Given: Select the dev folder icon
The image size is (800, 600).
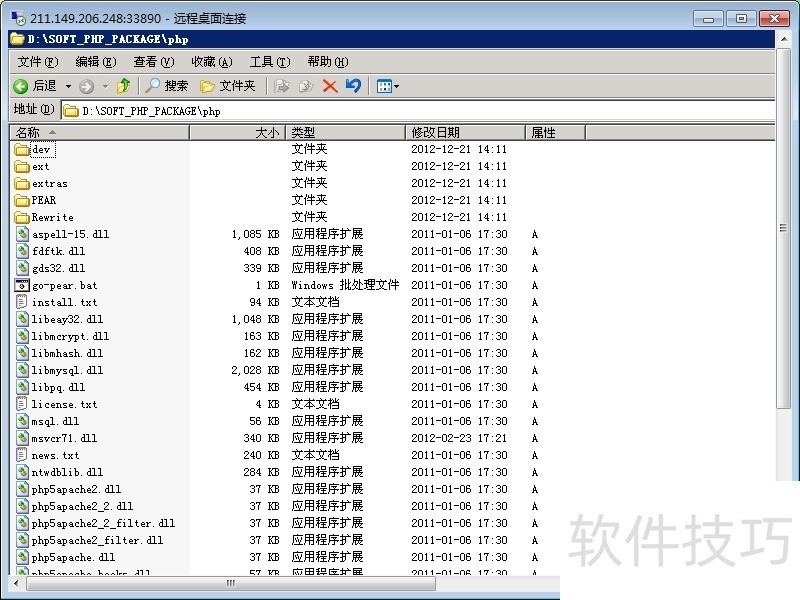Looking at the screenshot, I should [x=23, y=149].
